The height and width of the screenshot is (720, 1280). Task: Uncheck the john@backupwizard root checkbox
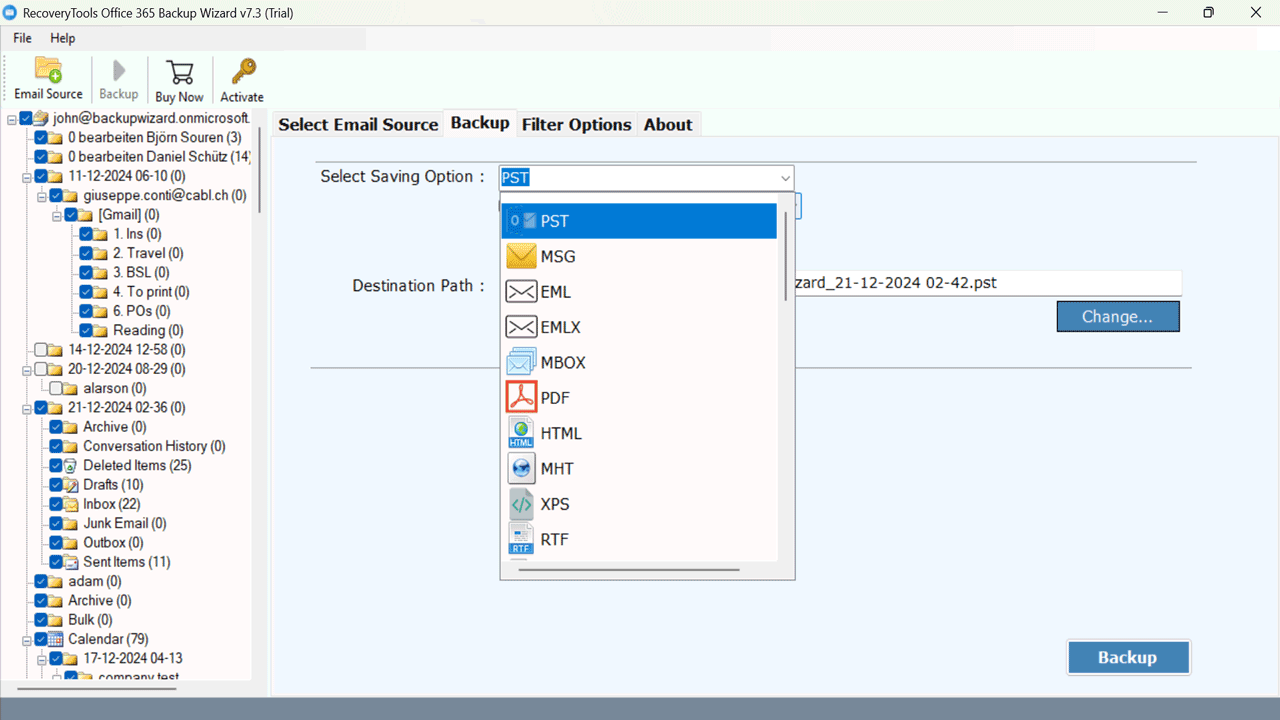pos(26,118)
